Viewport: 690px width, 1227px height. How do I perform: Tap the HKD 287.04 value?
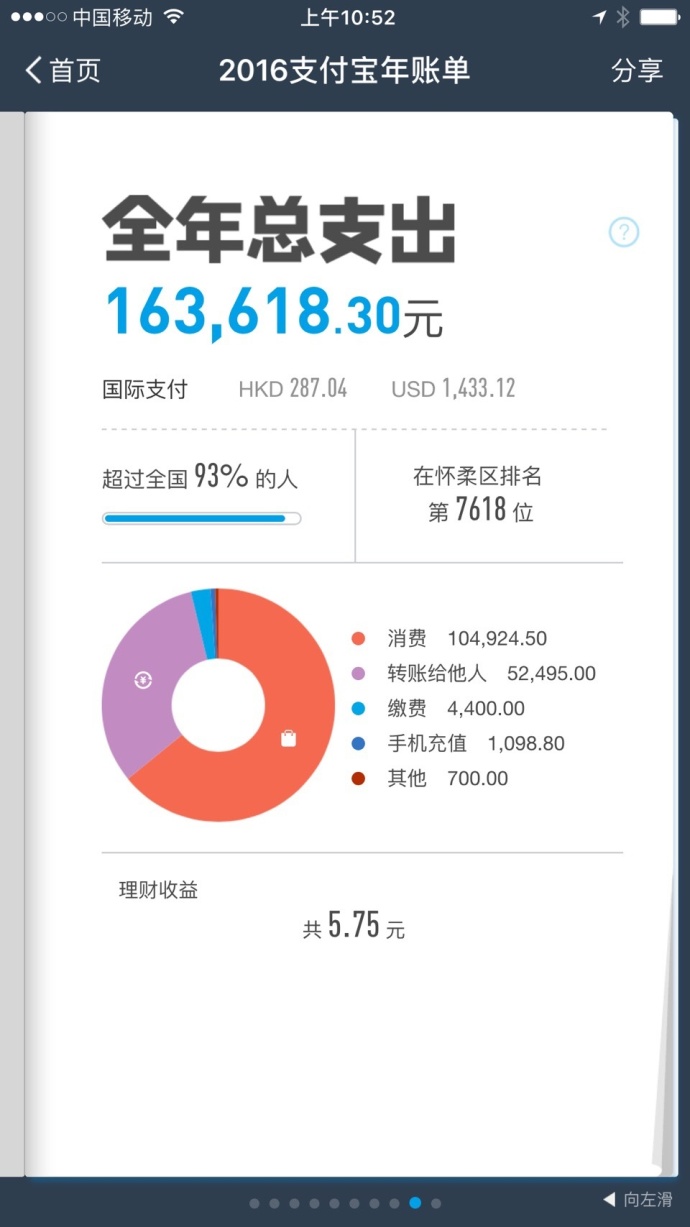click(x=293, y=389)
